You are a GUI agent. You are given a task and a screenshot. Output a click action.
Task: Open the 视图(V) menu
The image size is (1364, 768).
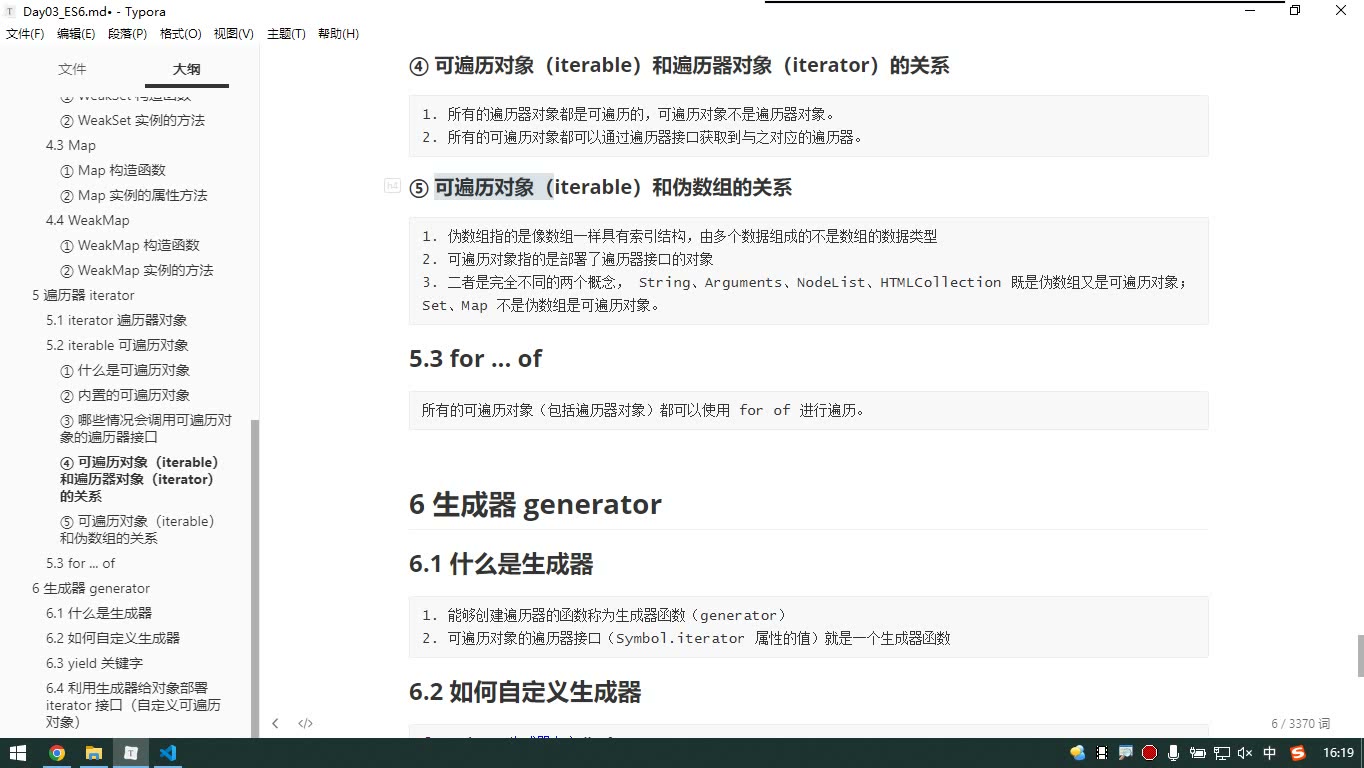234,34
